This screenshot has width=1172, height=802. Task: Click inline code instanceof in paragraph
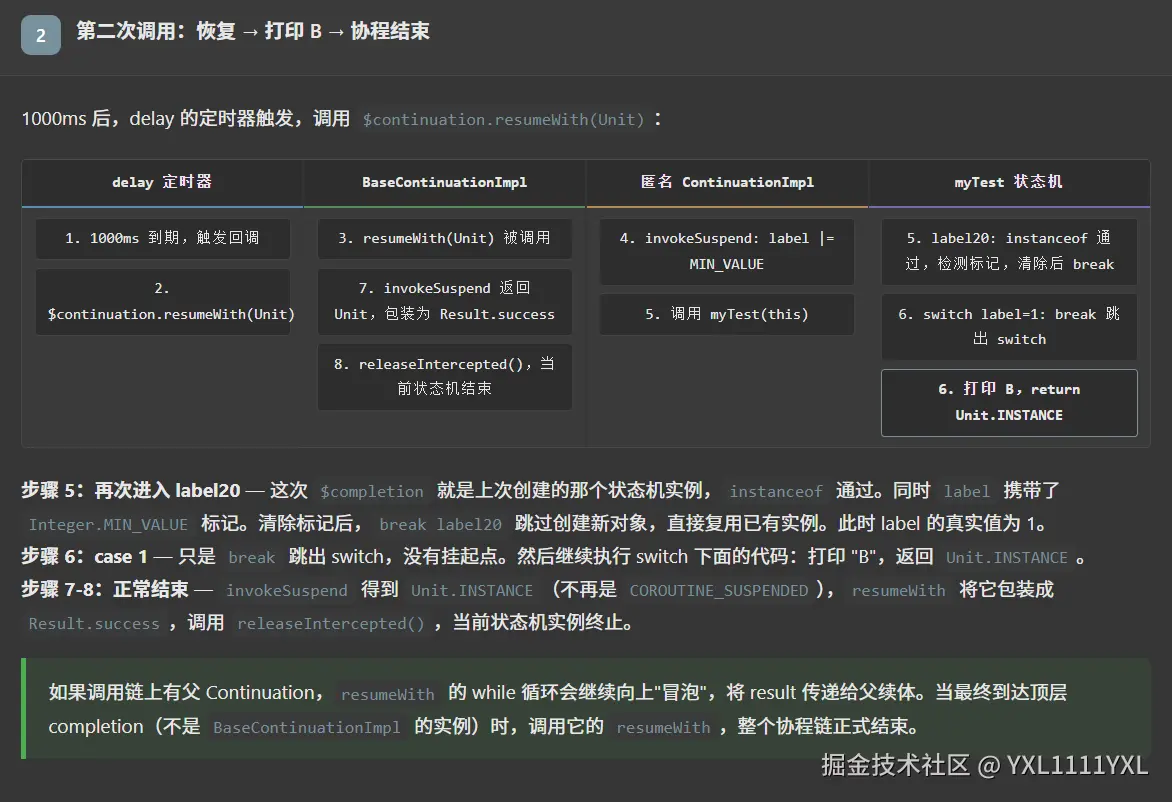pyautogui.click(x=776, y=491)
